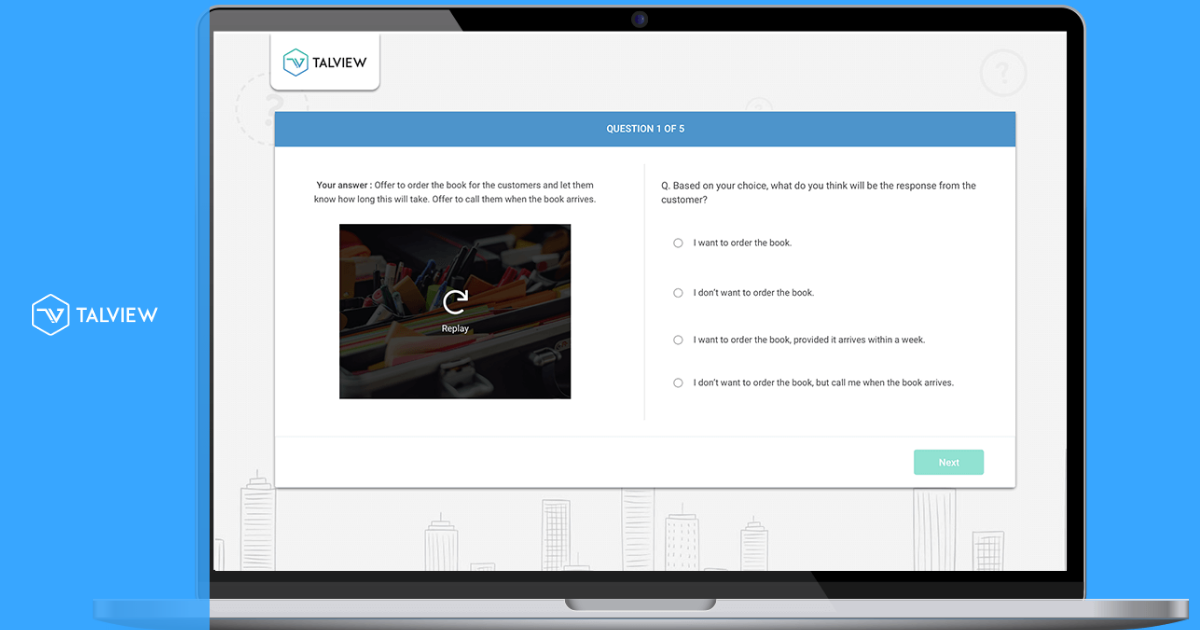Click the video thumbnail of stationery
1200x630 pixels.
click(x=455, y=311)
